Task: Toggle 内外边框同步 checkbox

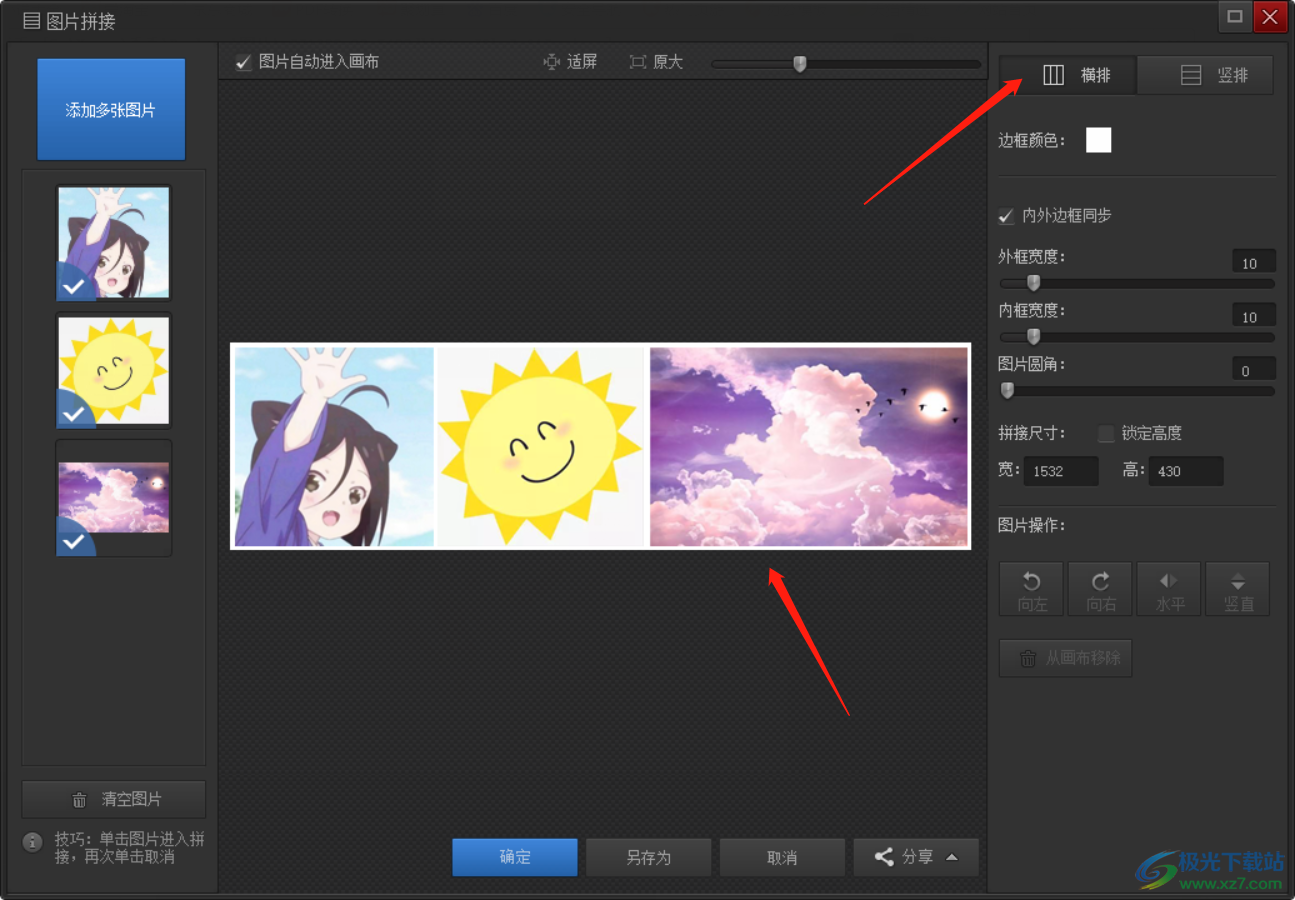Action: point(1006,216)
